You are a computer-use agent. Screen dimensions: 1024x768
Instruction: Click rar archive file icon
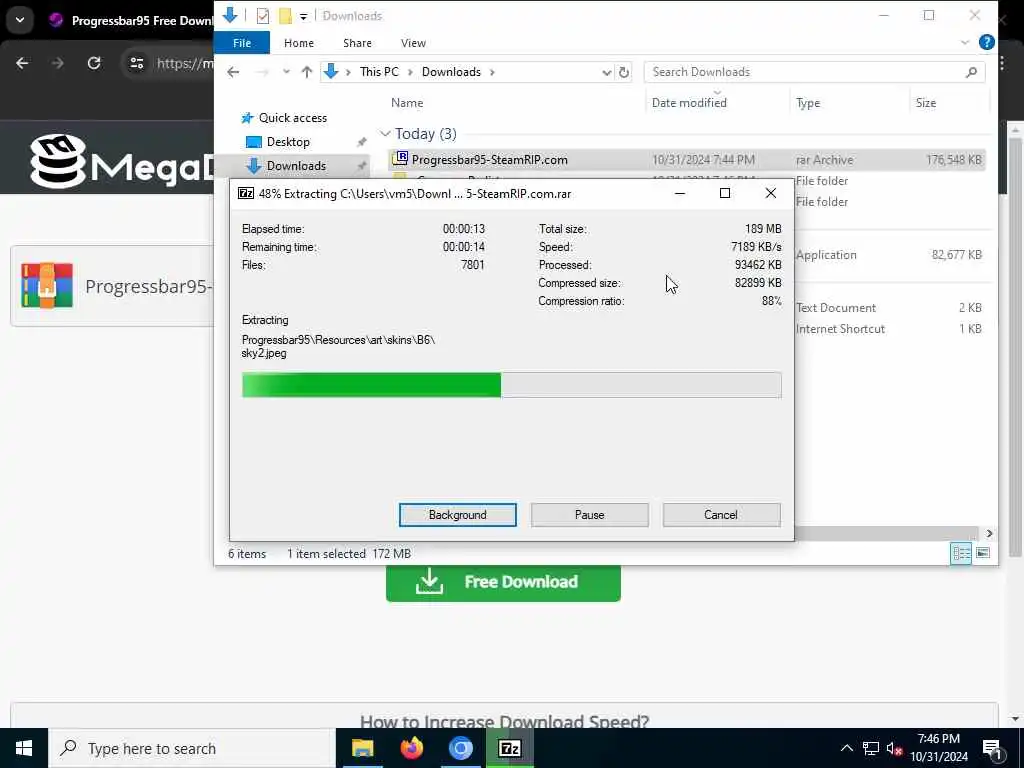tap(400, 159)
